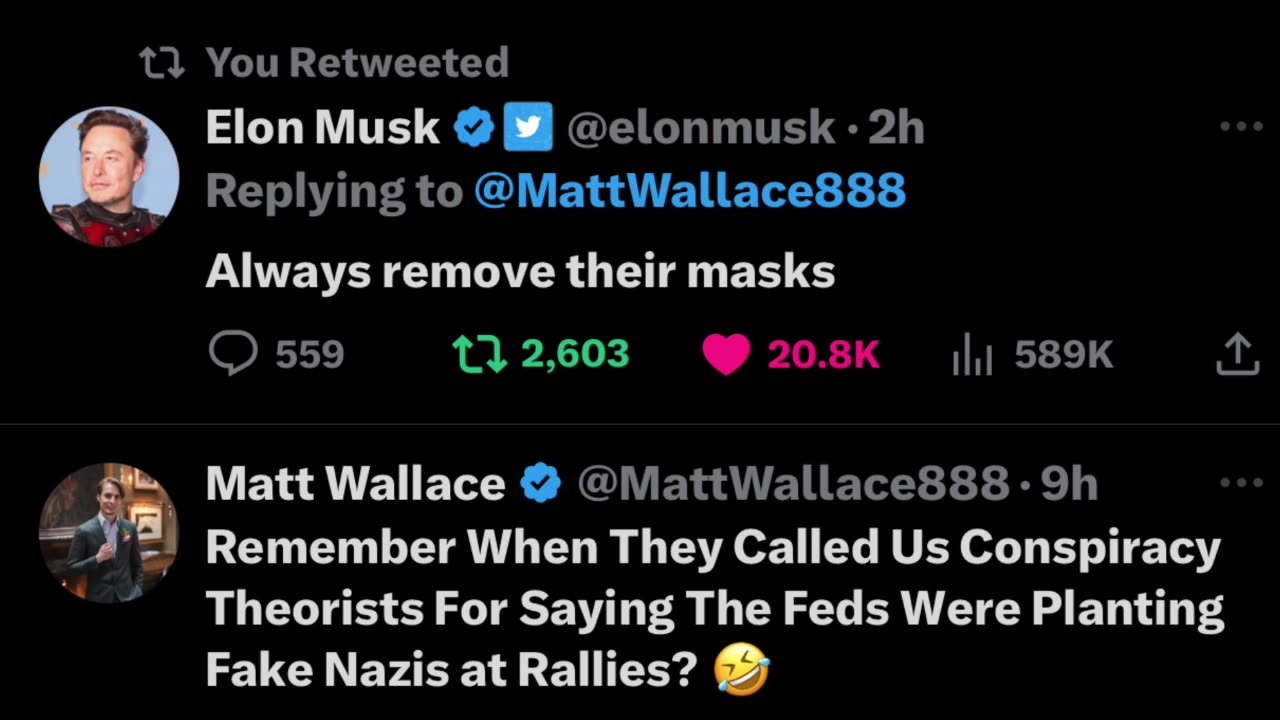Click the You Retweeted retweet icon

pyautogui.click(x=162, y=63)
